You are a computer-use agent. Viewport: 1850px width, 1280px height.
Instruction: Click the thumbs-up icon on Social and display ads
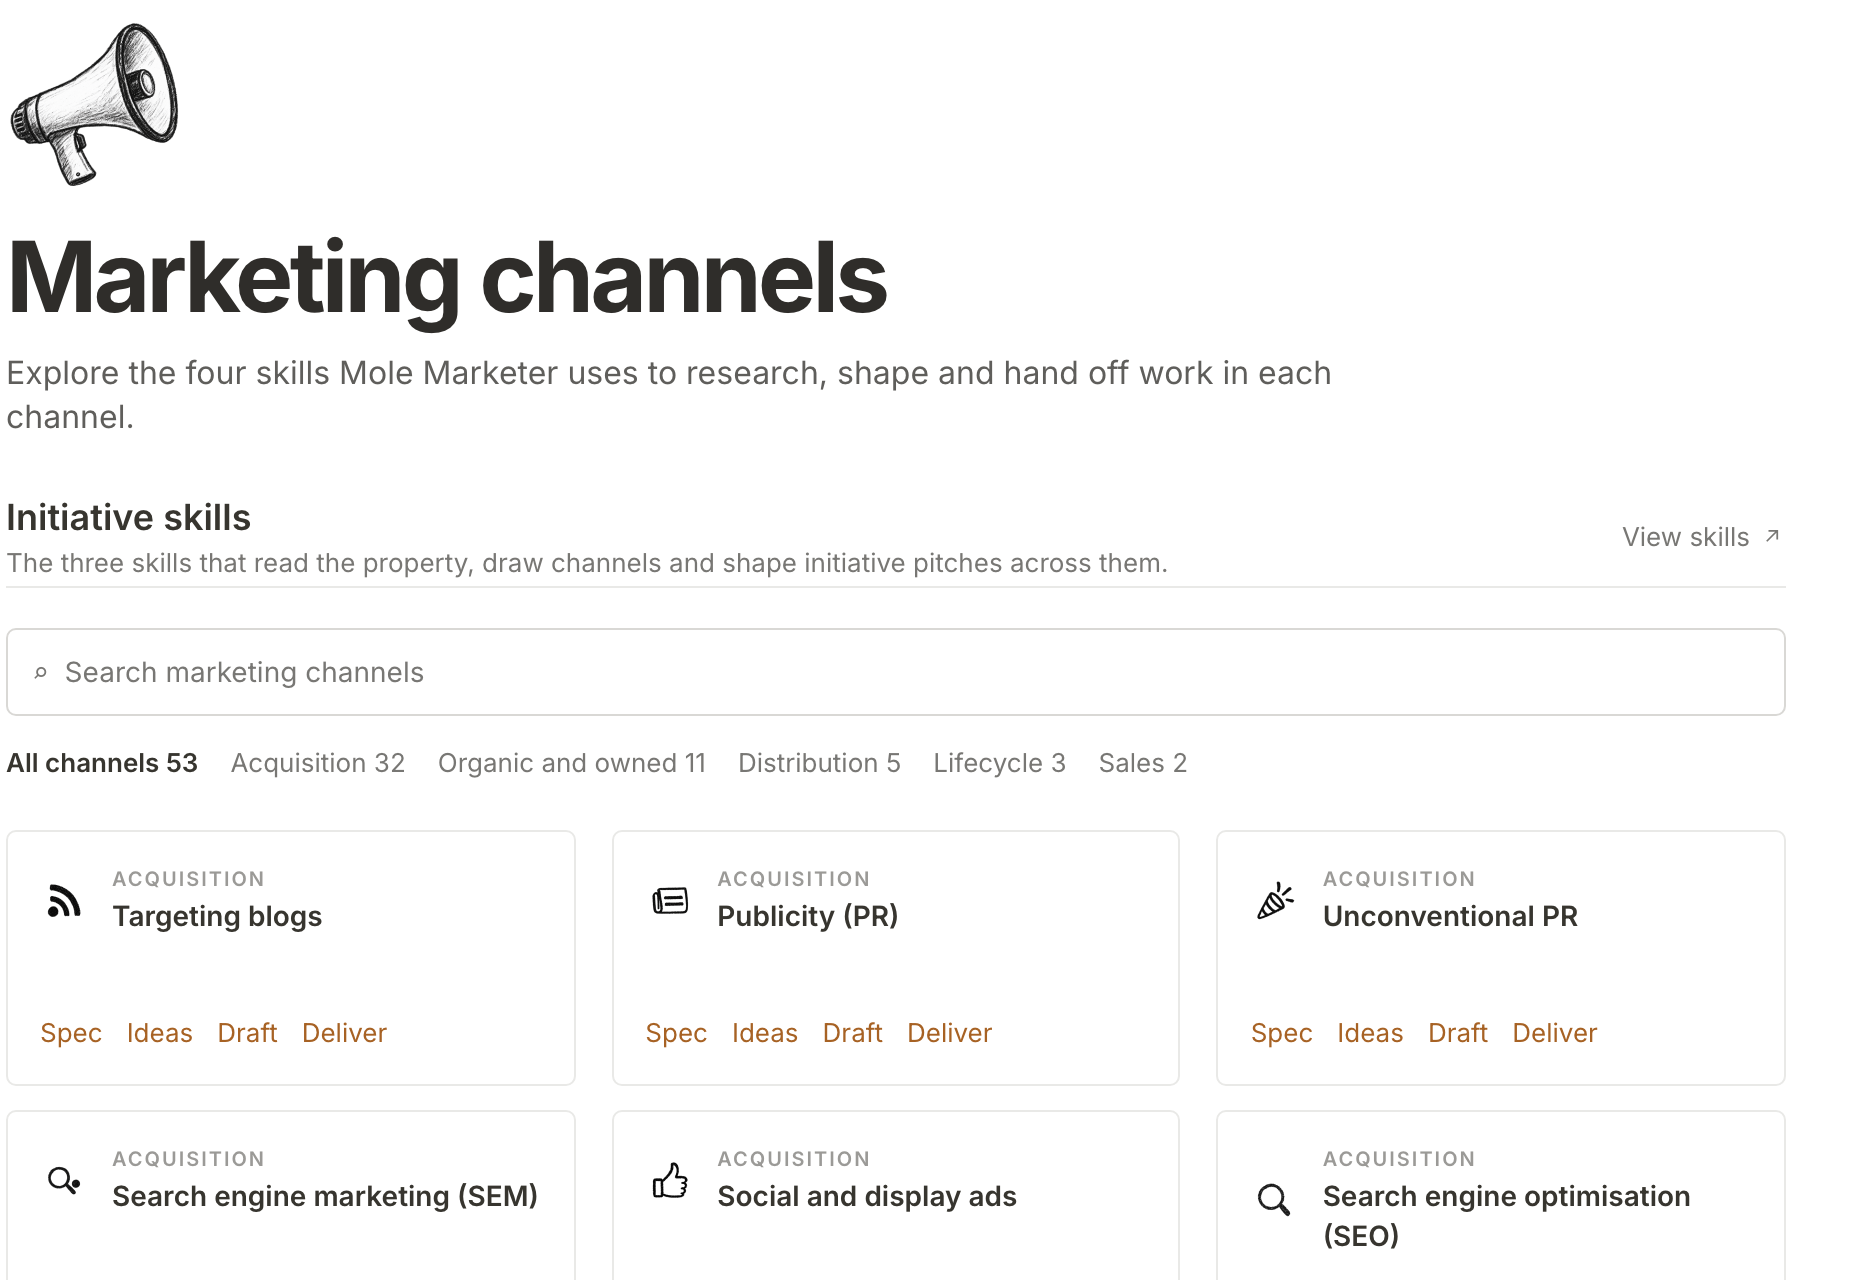tap(670, 1181)
